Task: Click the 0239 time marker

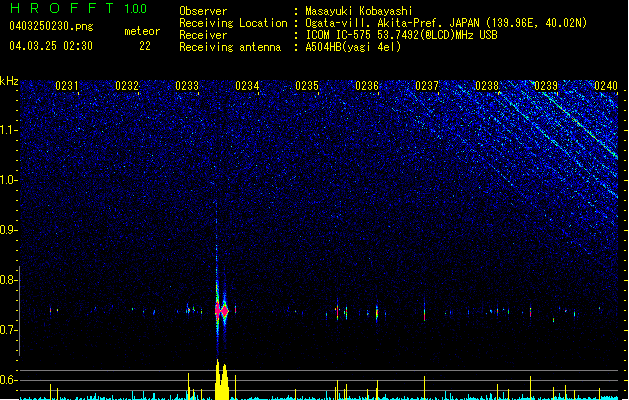Action: click(x=546, y=86)
